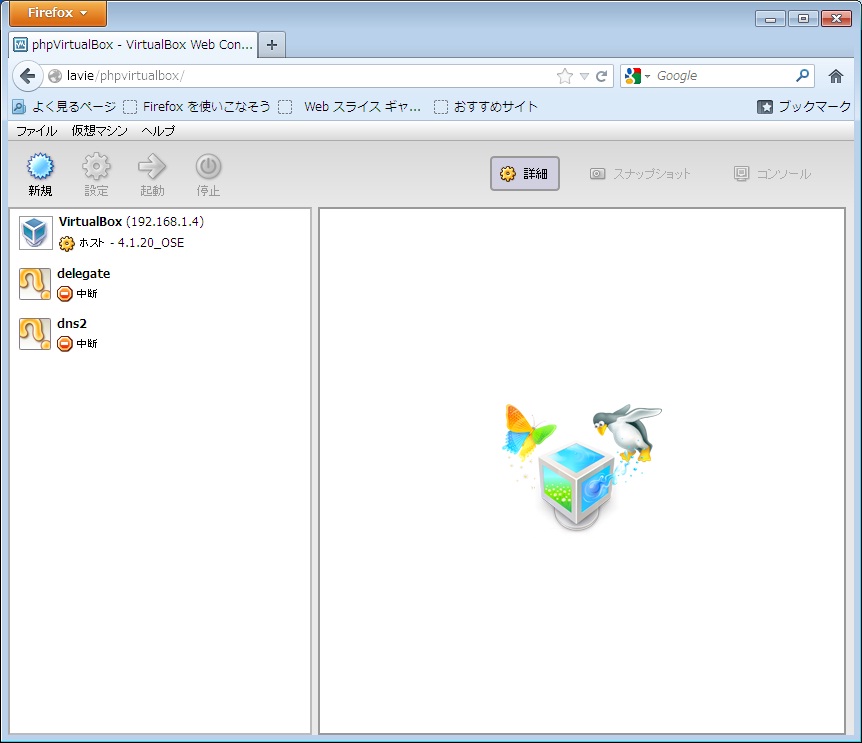Viewport: 862px width, 743px height.
Task: Click the search magnifier icon
Action: click(x=802, y=75)
